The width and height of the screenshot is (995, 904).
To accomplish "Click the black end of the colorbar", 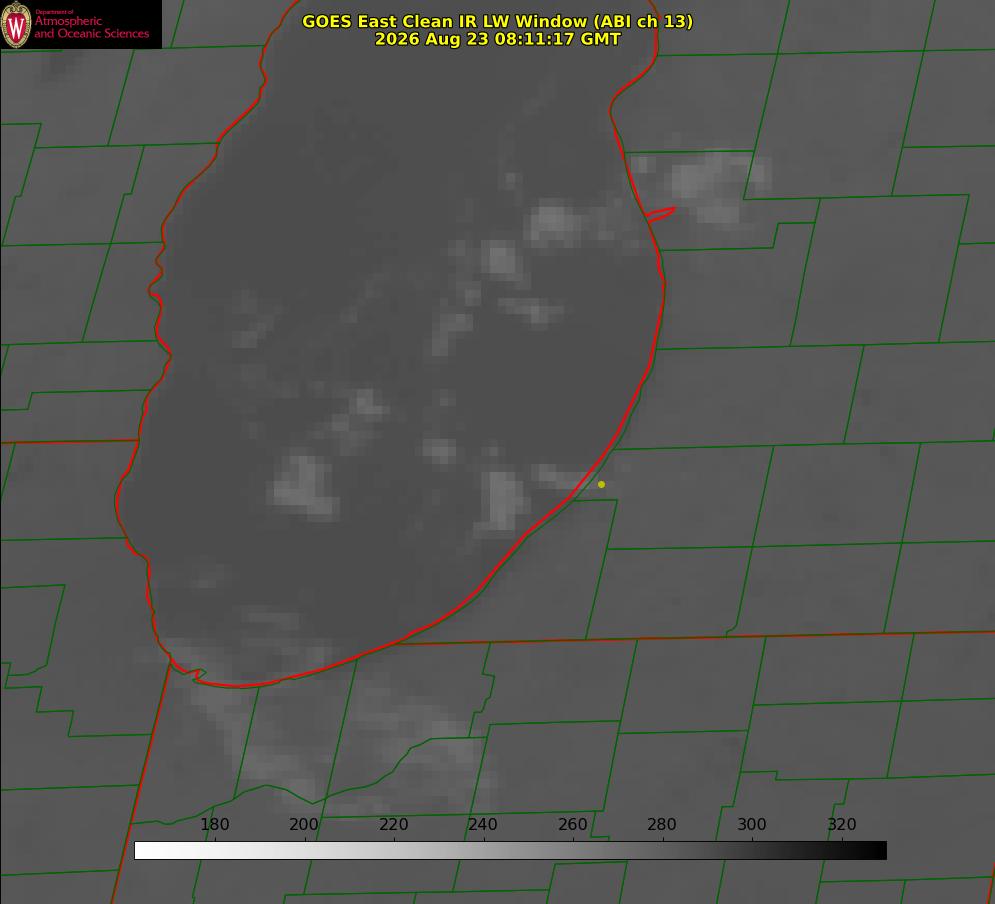I will tap(878, 851).
